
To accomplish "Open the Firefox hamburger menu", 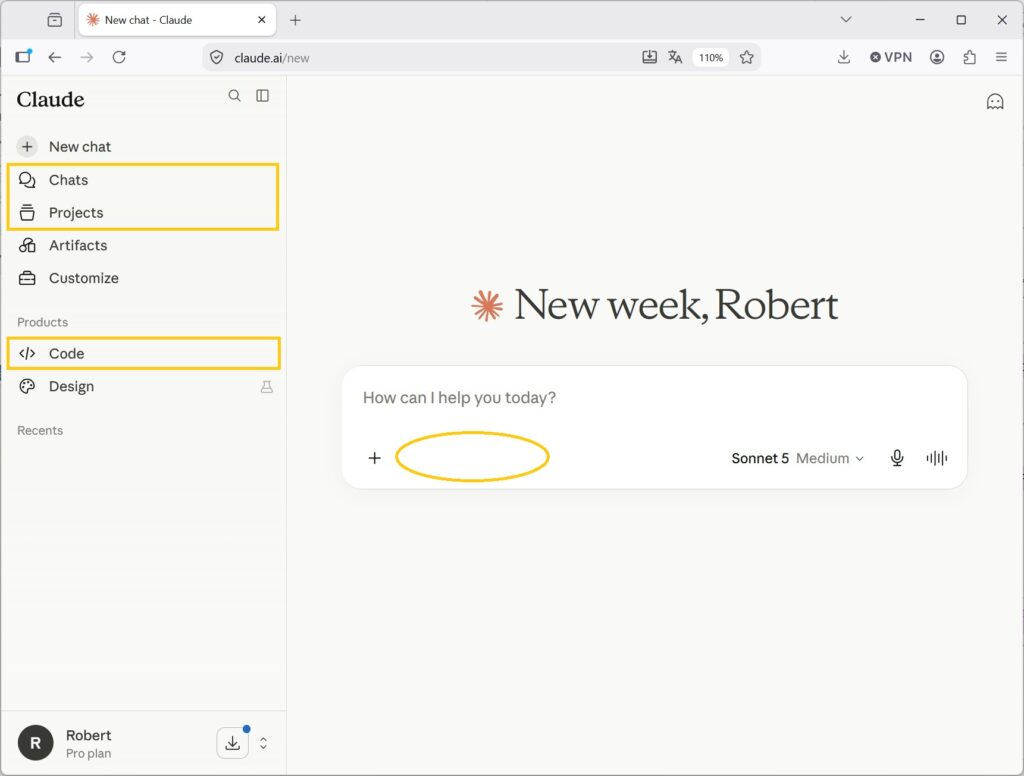I will click(x=1001, y=57).
